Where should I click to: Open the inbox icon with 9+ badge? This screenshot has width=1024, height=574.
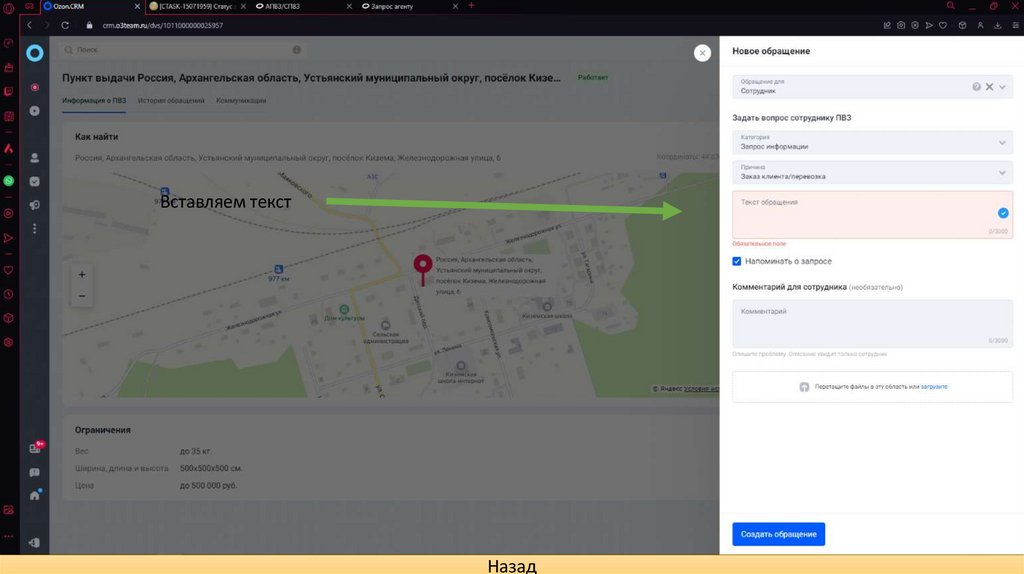(x=35, y=448)
